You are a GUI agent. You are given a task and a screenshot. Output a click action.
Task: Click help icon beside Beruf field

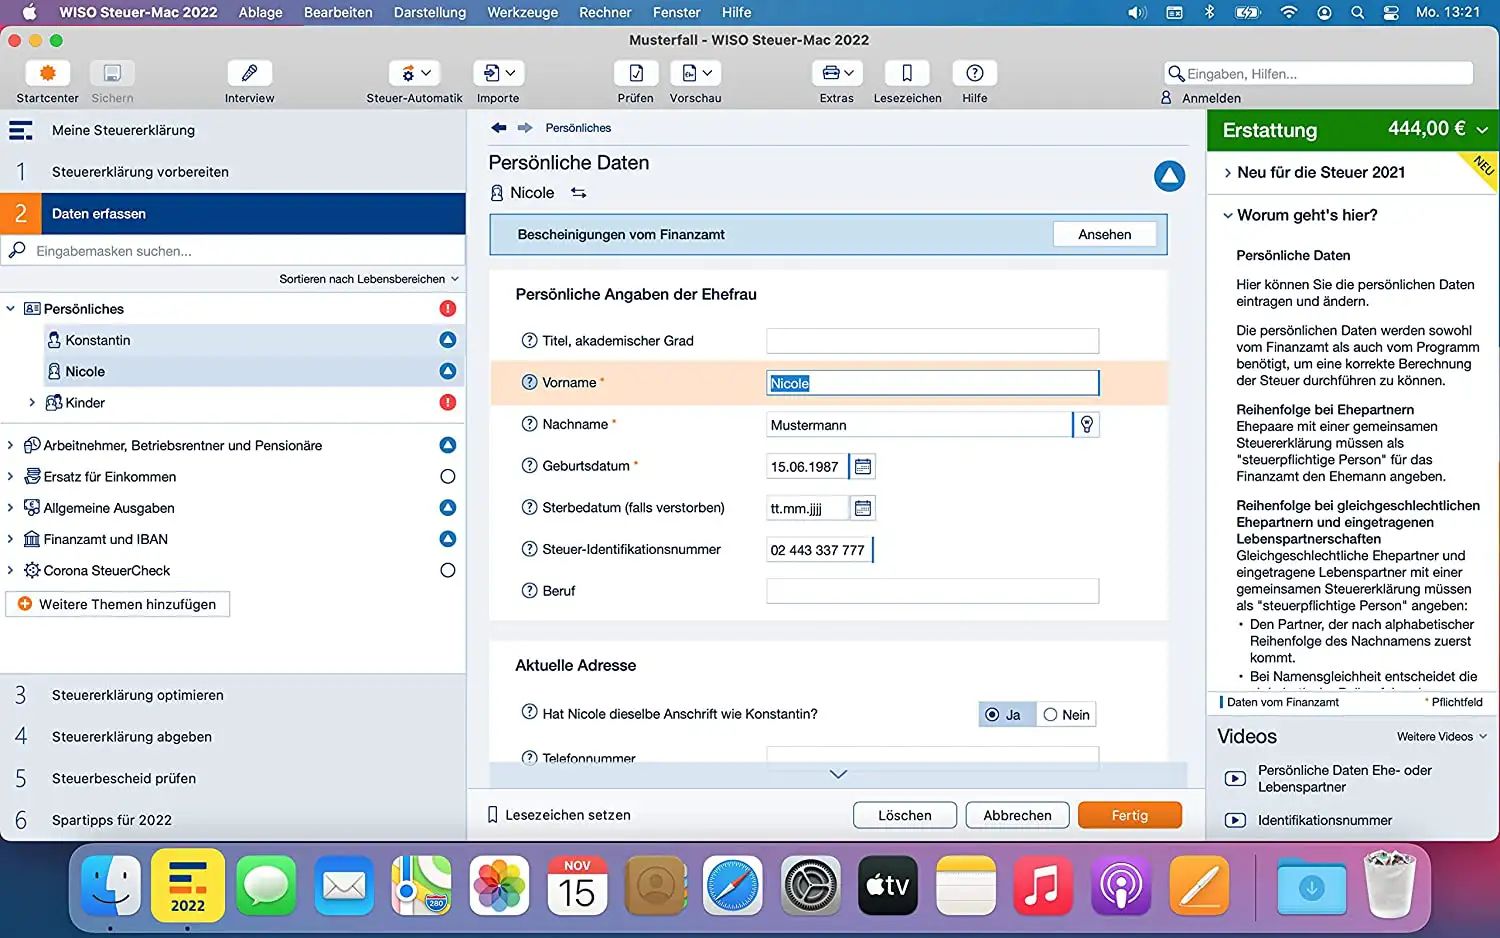(529, 591)
